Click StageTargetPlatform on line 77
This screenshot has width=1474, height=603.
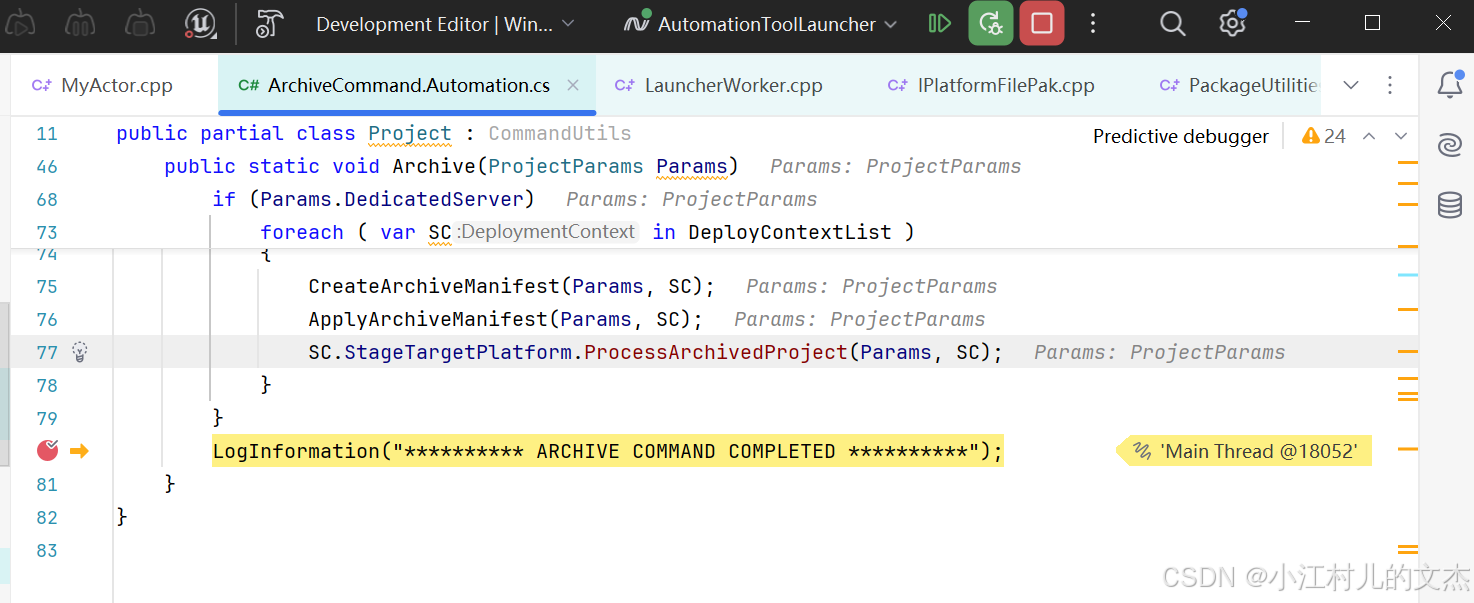(458, 352)
